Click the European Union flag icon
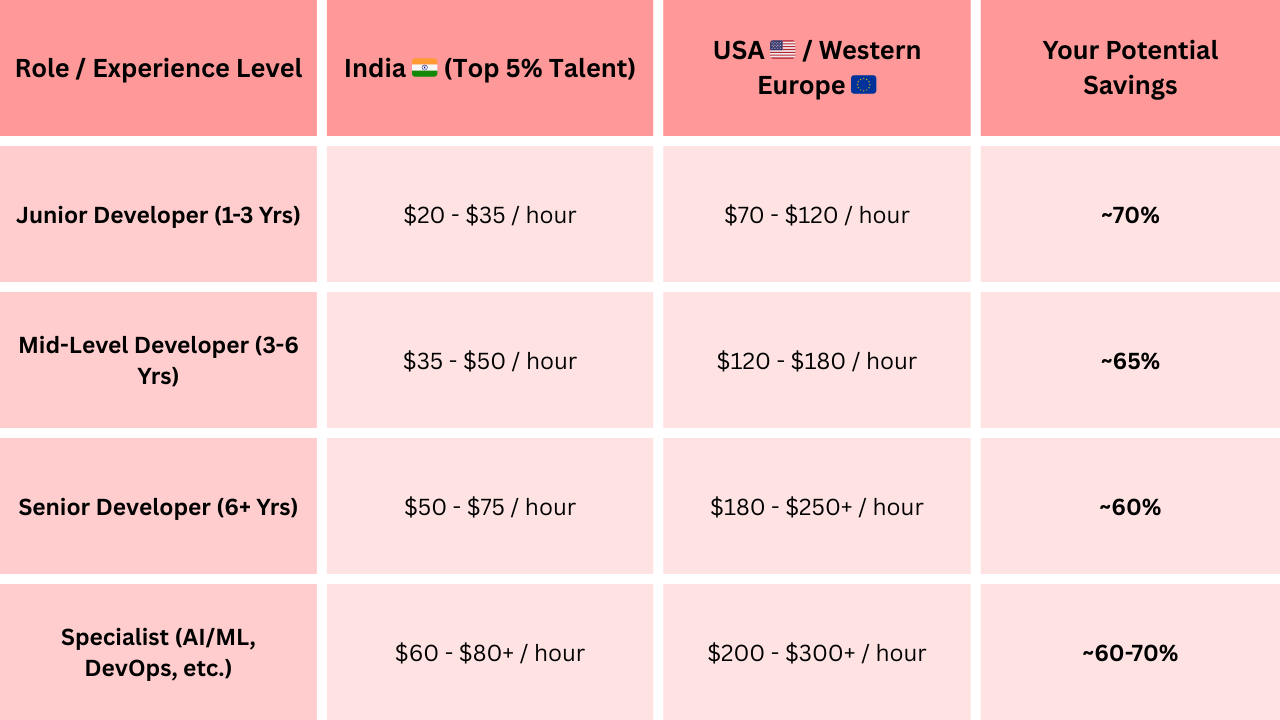The height and width of the screenshot is (720, 1280). [864, 85]
